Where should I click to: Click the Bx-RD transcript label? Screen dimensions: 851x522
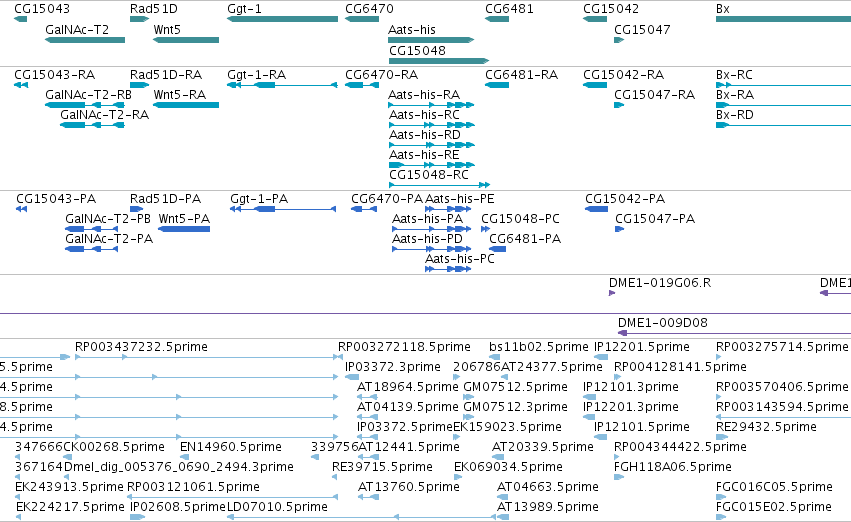point(735,114)
